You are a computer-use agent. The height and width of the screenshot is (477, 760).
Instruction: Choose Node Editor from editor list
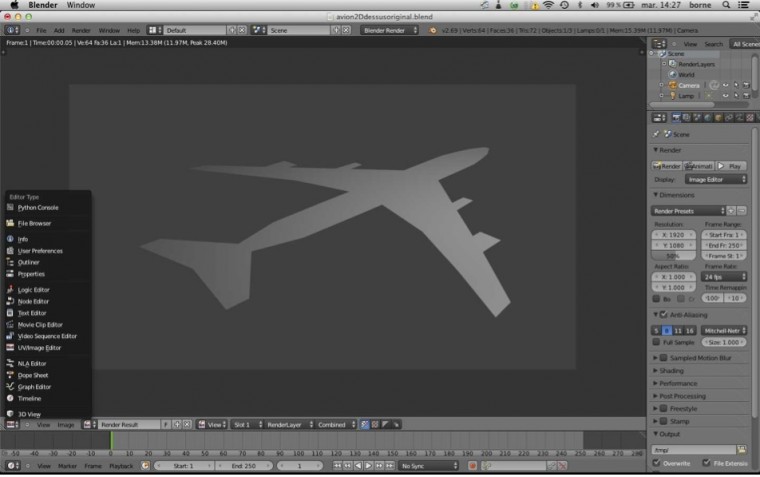[x=33, y=301]
